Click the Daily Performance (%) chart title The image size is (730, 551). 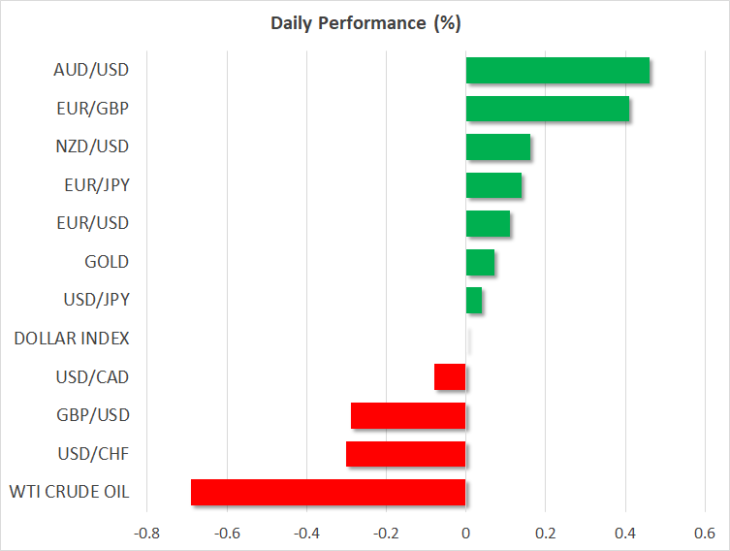tap(365, 23)
